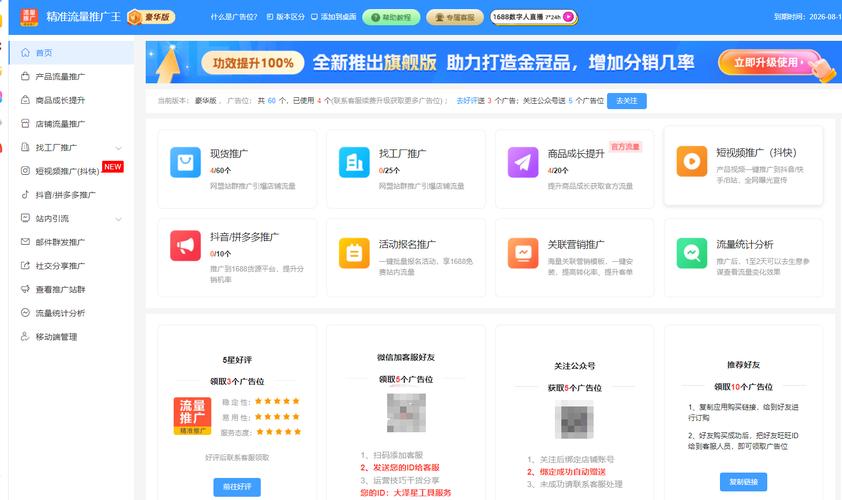This screenshot has width=842, height=500.
Task: Open the orange 关联营销推广 card icon
Action: coord(523,253)
